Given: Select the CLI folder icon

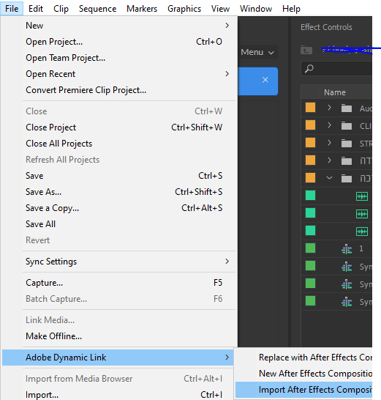Looking at the screenshot, I should (x=347, y=126).
